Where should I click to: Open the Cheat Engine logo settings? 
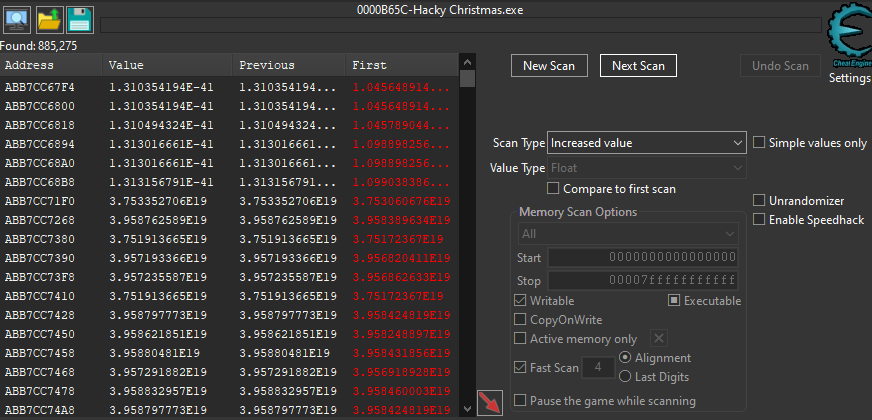(x=849, y=37)
